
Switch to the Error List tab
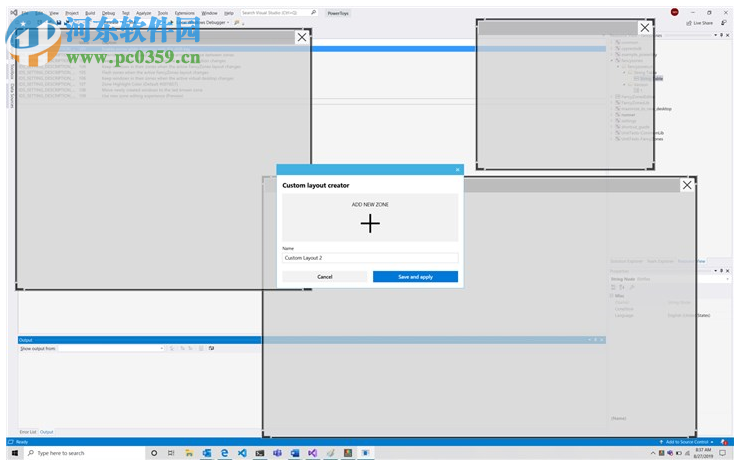pyautogui.click(x=28, y=432)
